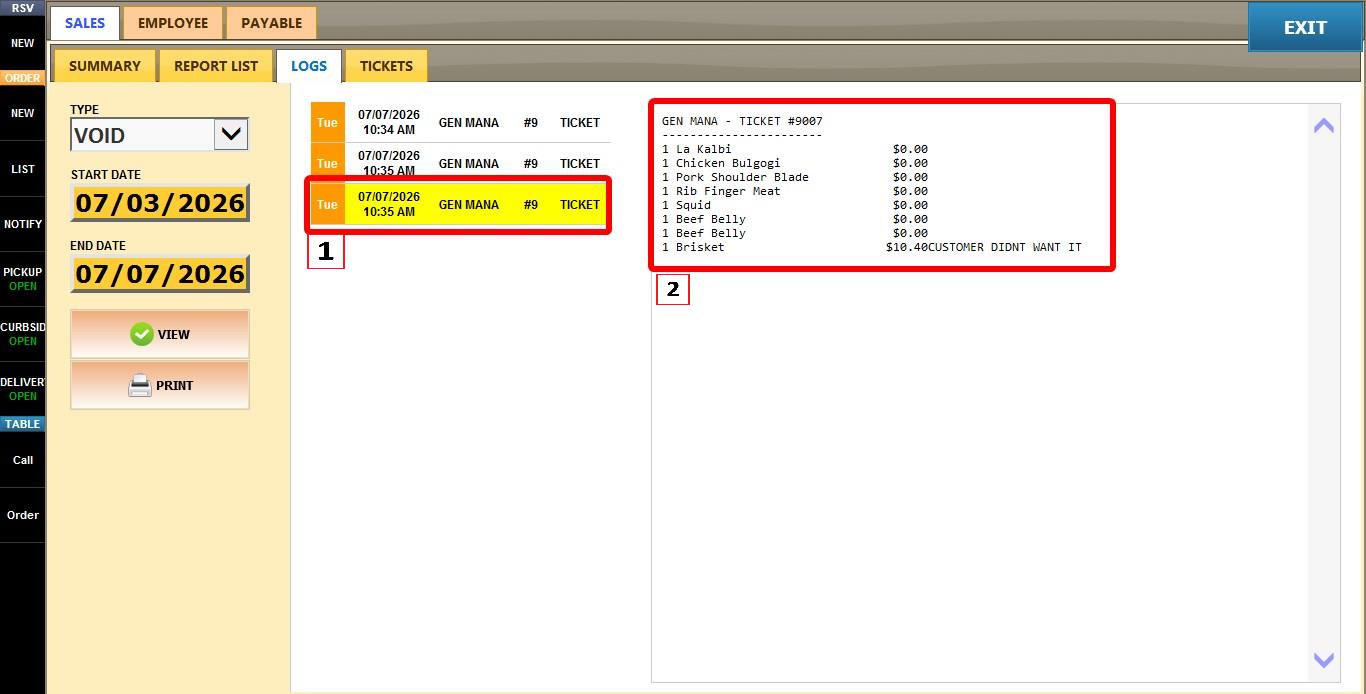Switch to the SUMMARY sub-tab
Image resolution: width=1366 pixels, height=694 pixels.
tap(104, 66)
